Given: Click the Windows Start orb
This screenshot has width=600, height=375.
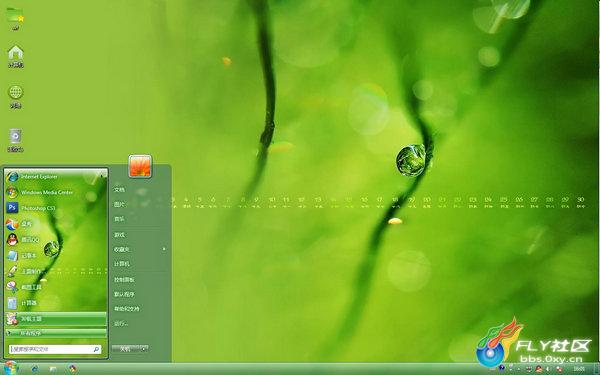Looking at the screenshot, I should [x=11, y=368].
